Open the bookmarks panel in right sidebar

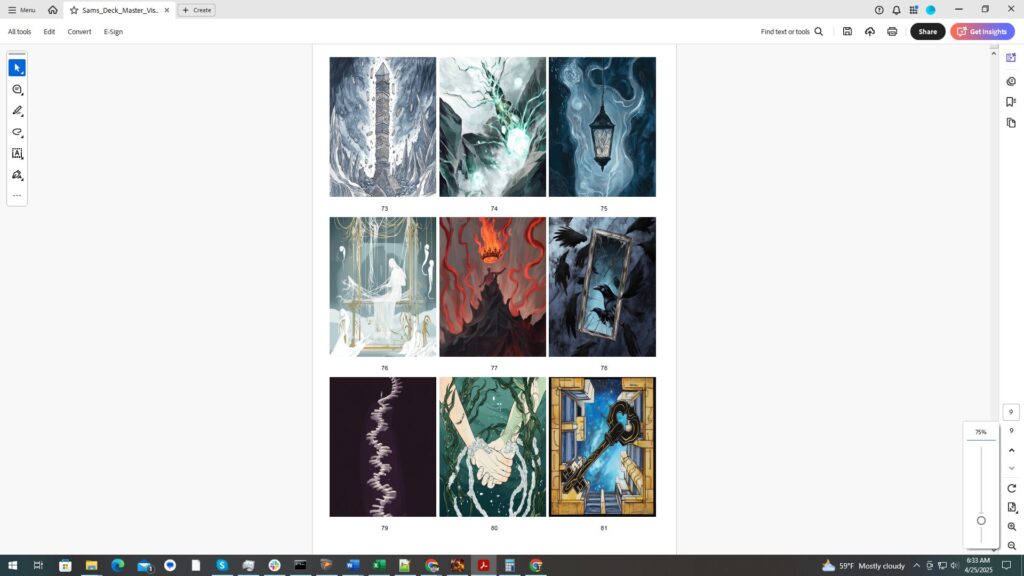(1011, 102)
